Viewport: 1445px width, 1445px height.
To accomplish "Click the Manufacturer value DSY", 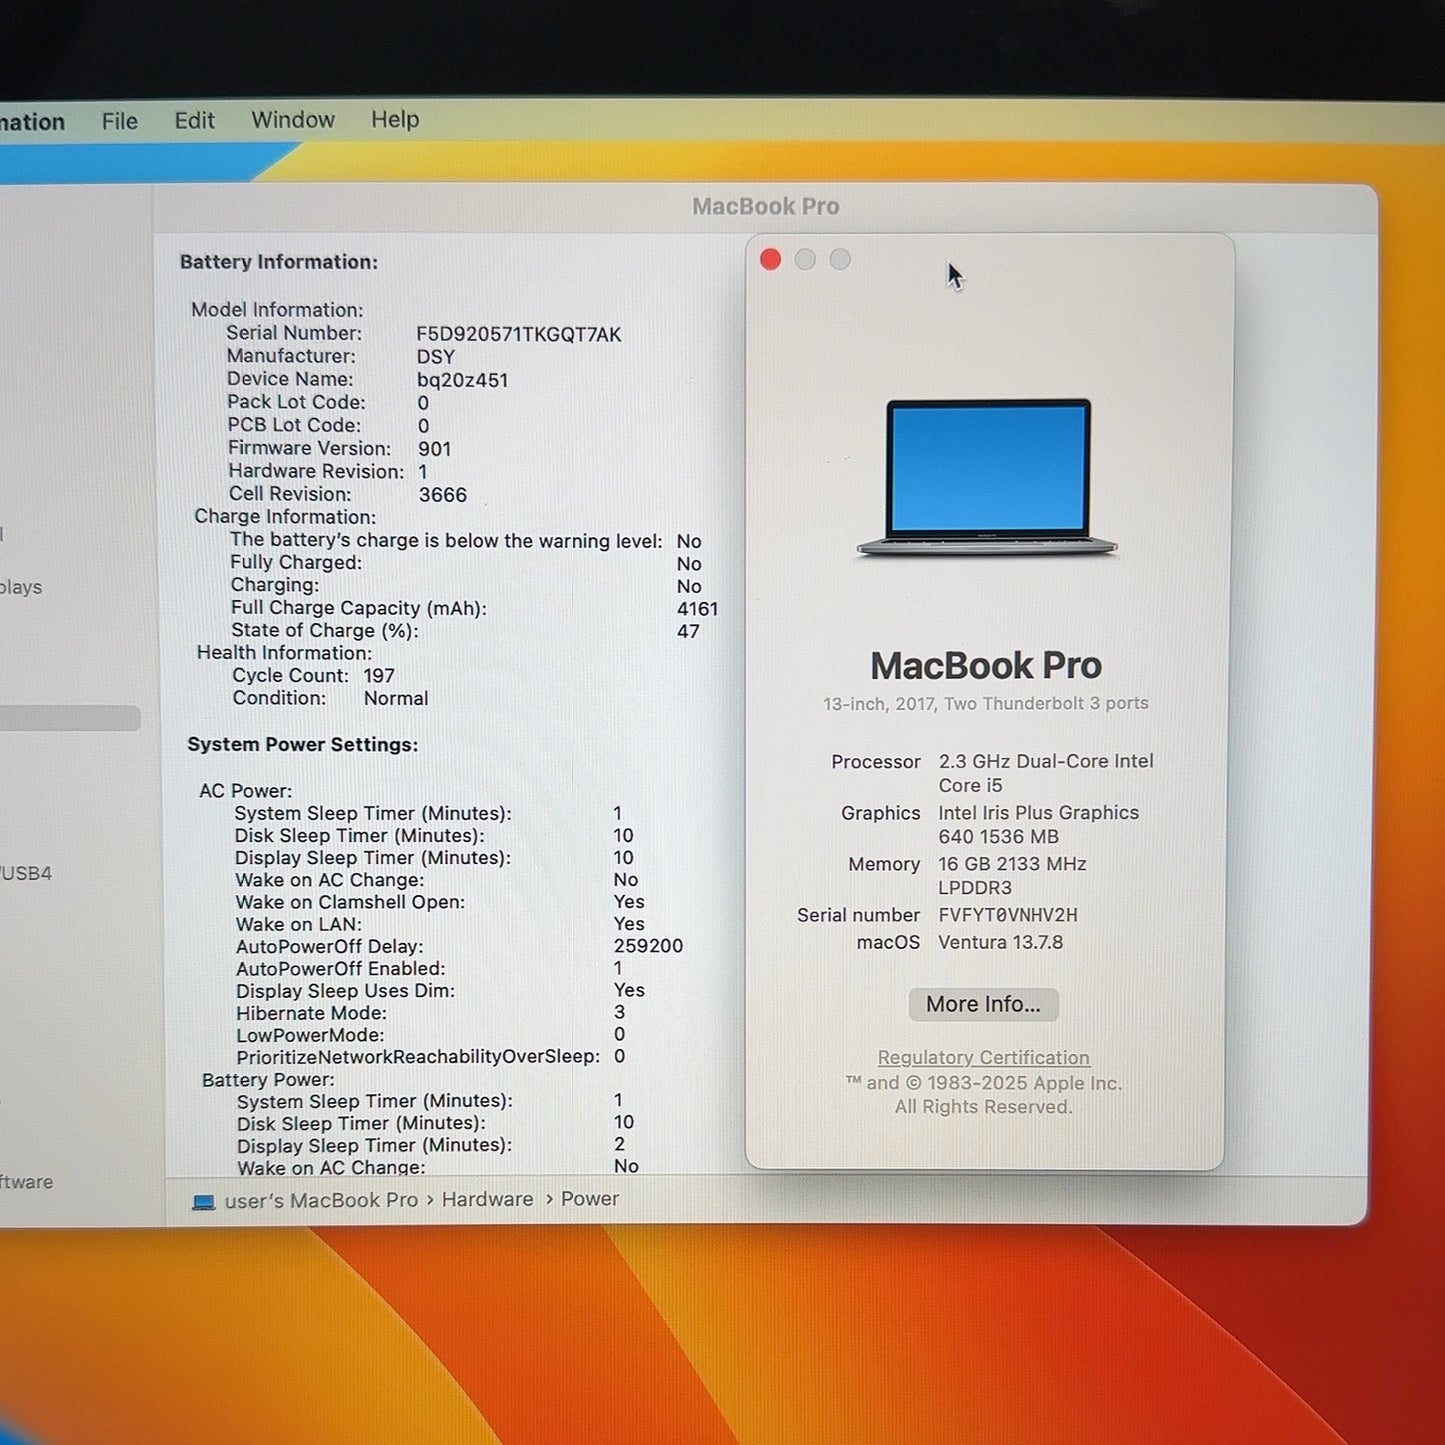I will coord(436,357).
